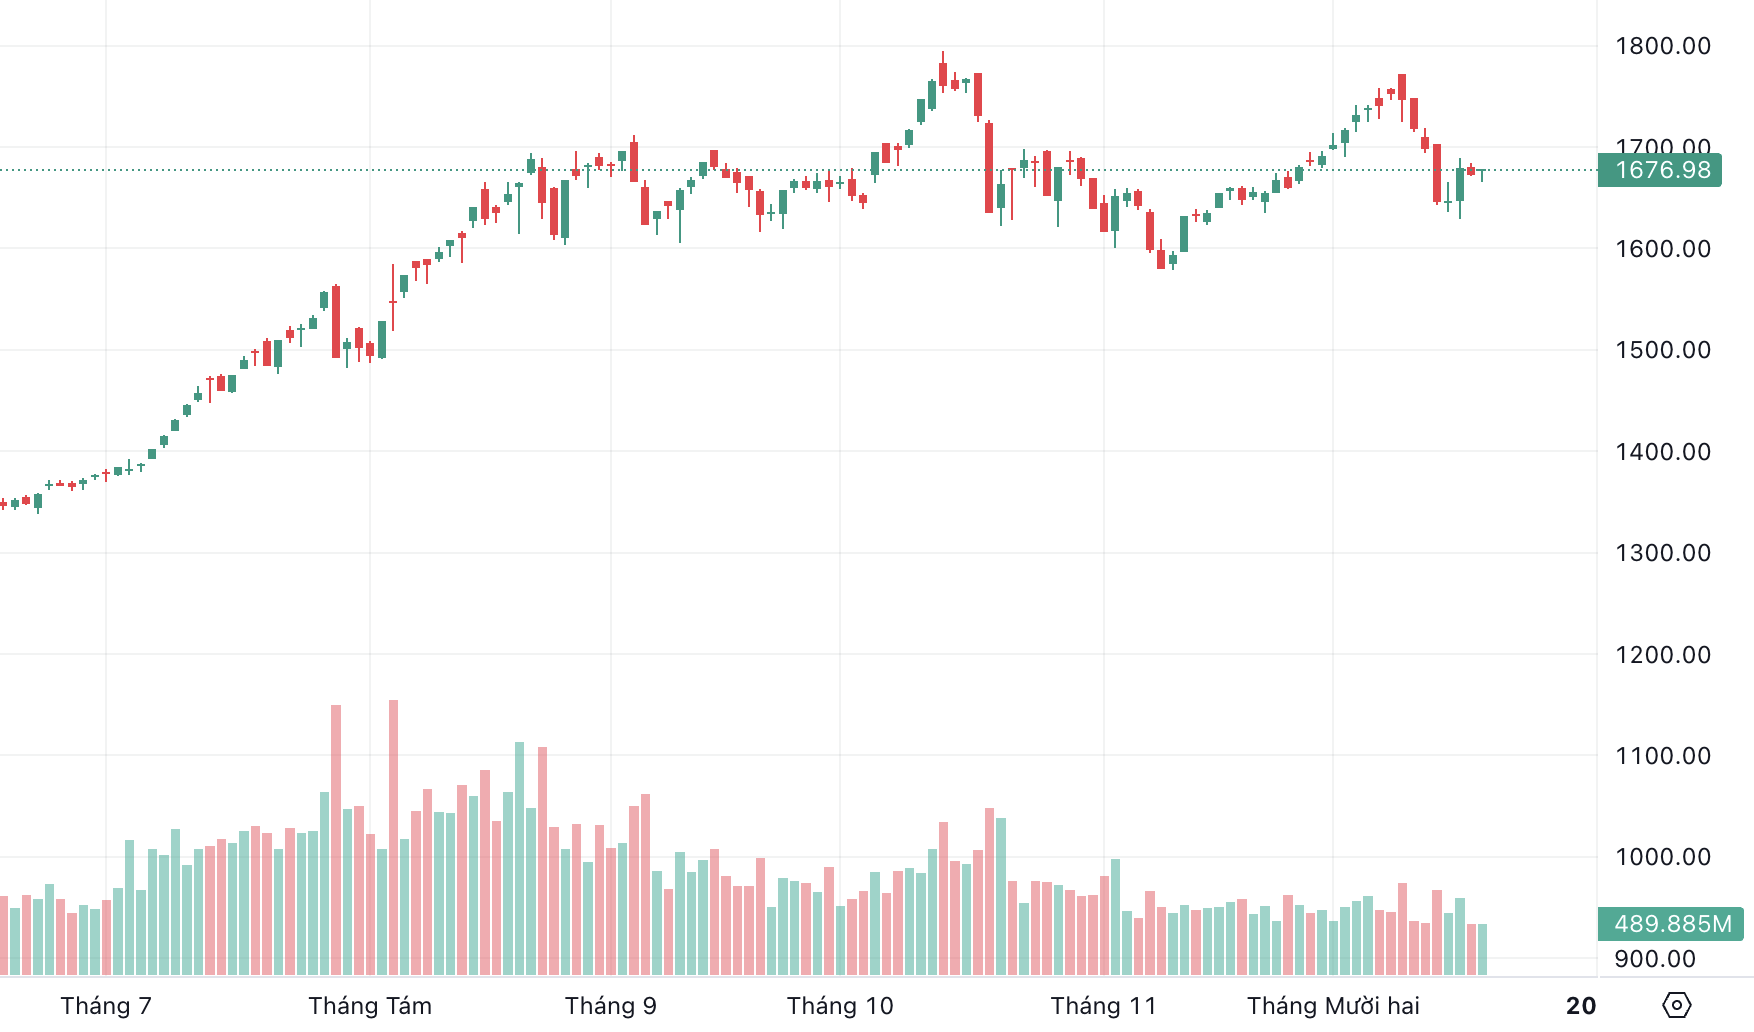Click the 1800.00 price scale label

click(x=1663, y=46)
